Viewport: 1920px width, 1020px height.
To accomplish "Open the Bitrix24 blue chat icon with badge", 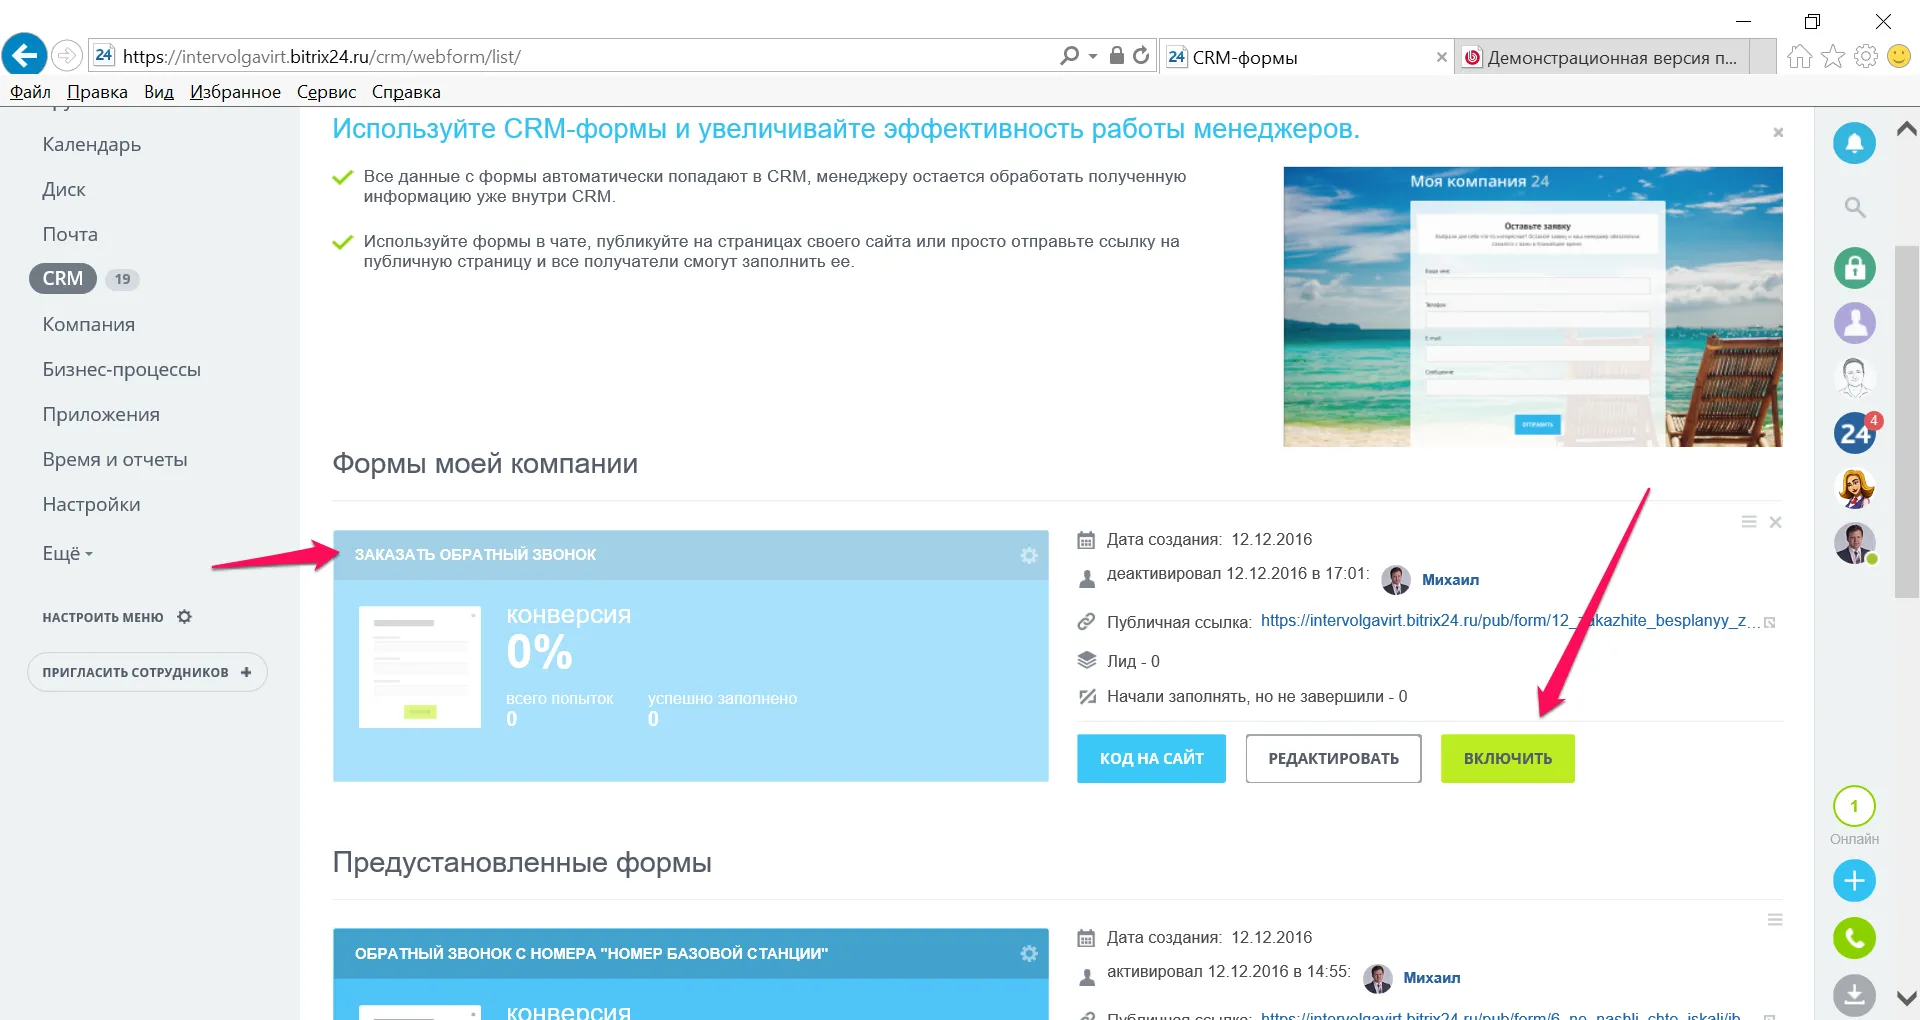I will click(1854, 433).
